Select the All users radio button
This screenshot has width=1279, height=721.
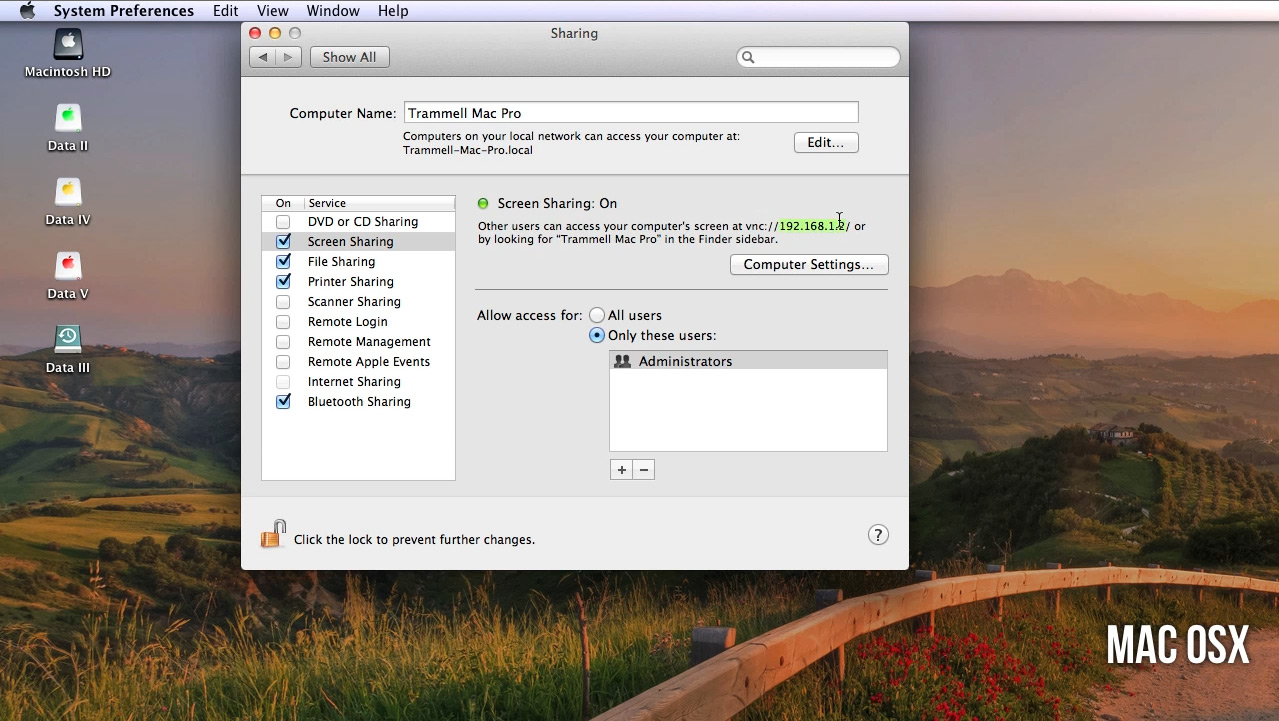click(597, 314)
